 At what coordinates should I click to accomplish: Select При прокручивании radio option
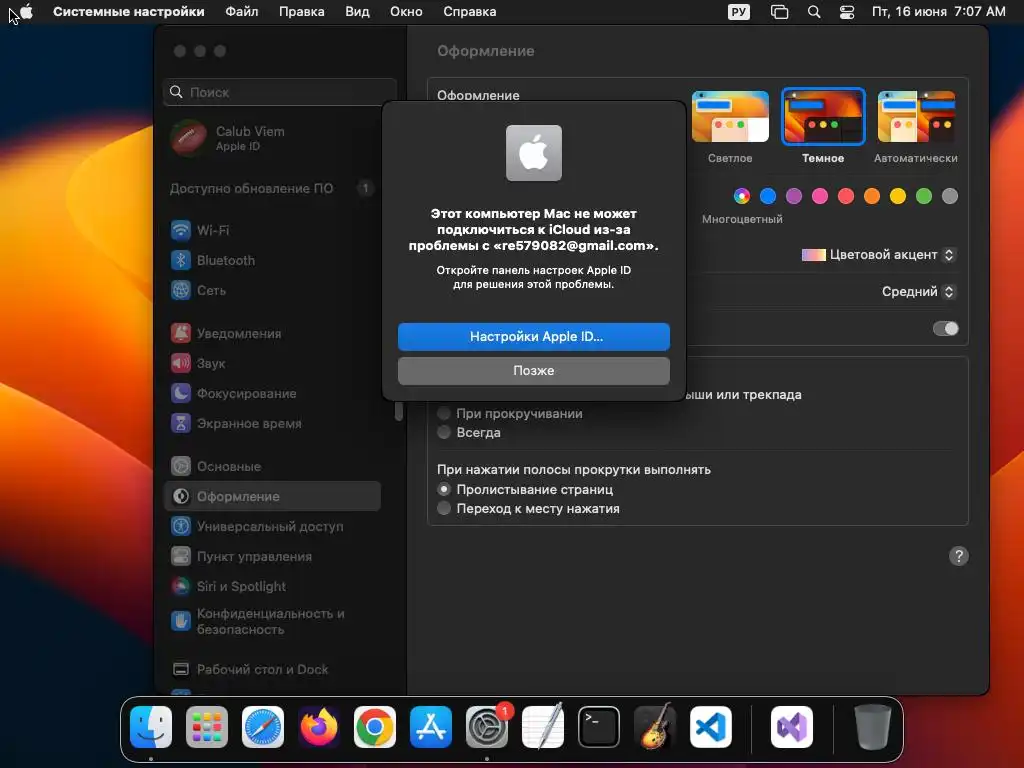pos(444,413)
